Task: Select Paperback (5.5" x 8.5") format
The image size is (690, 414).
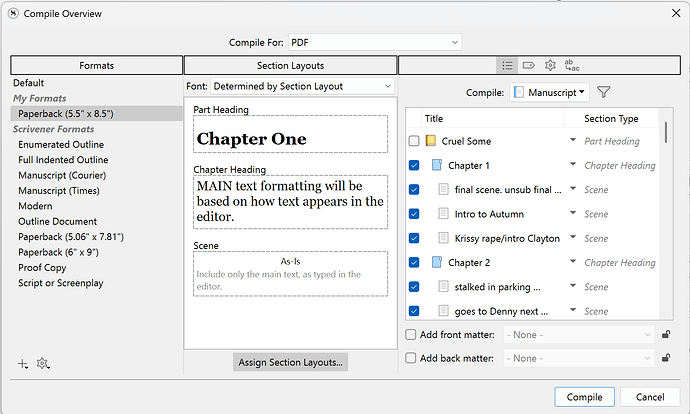Action: click(96, 114)
